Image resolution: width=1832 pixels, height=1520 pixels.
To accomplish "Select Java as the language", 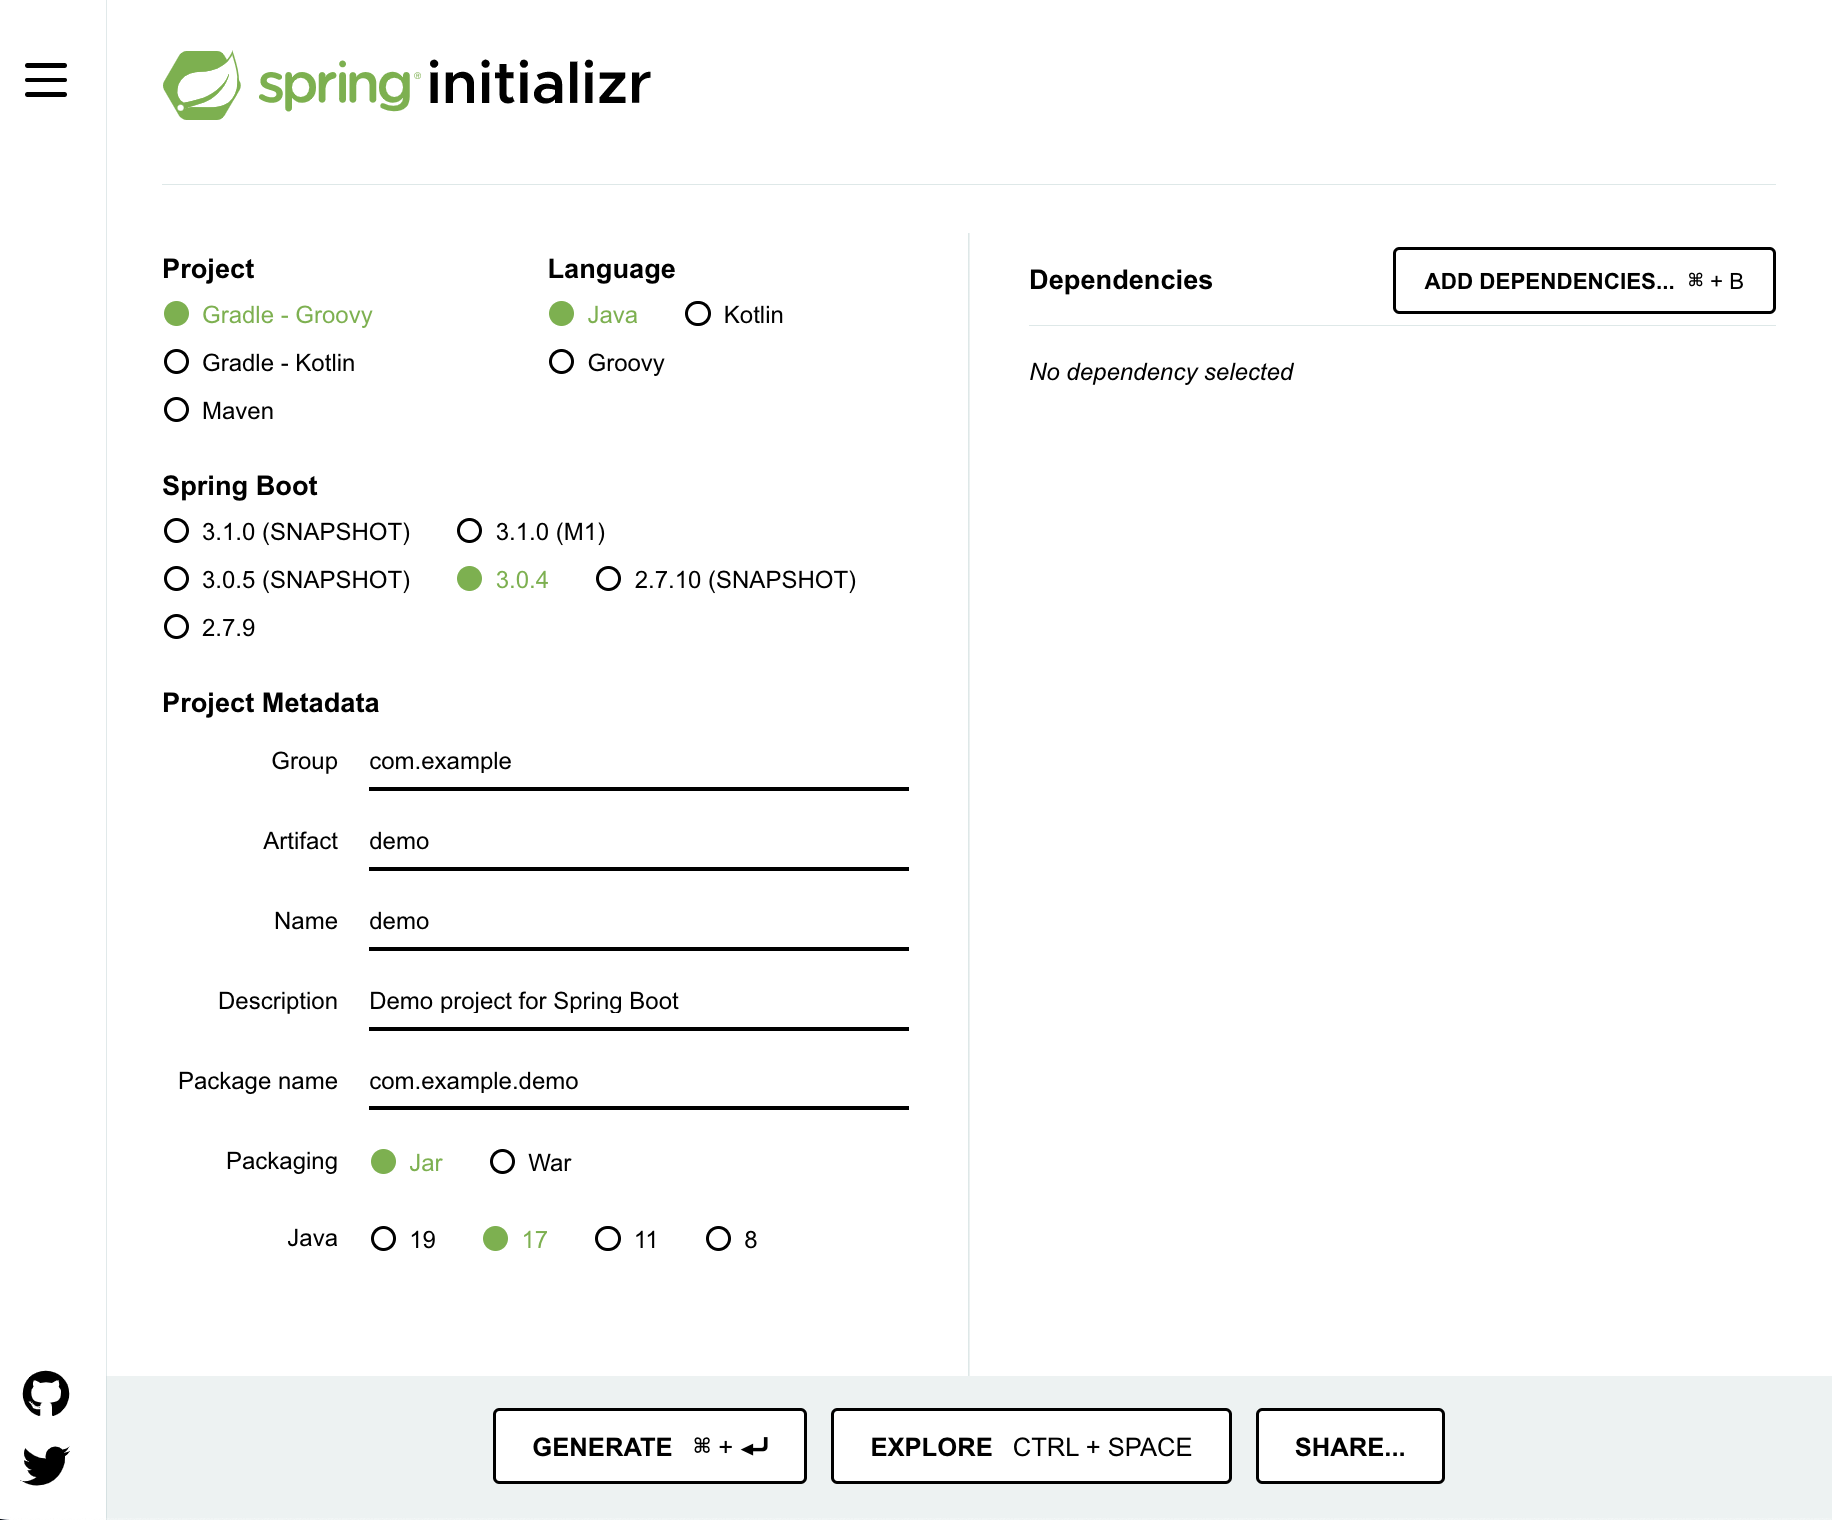I will pos(593,315).
